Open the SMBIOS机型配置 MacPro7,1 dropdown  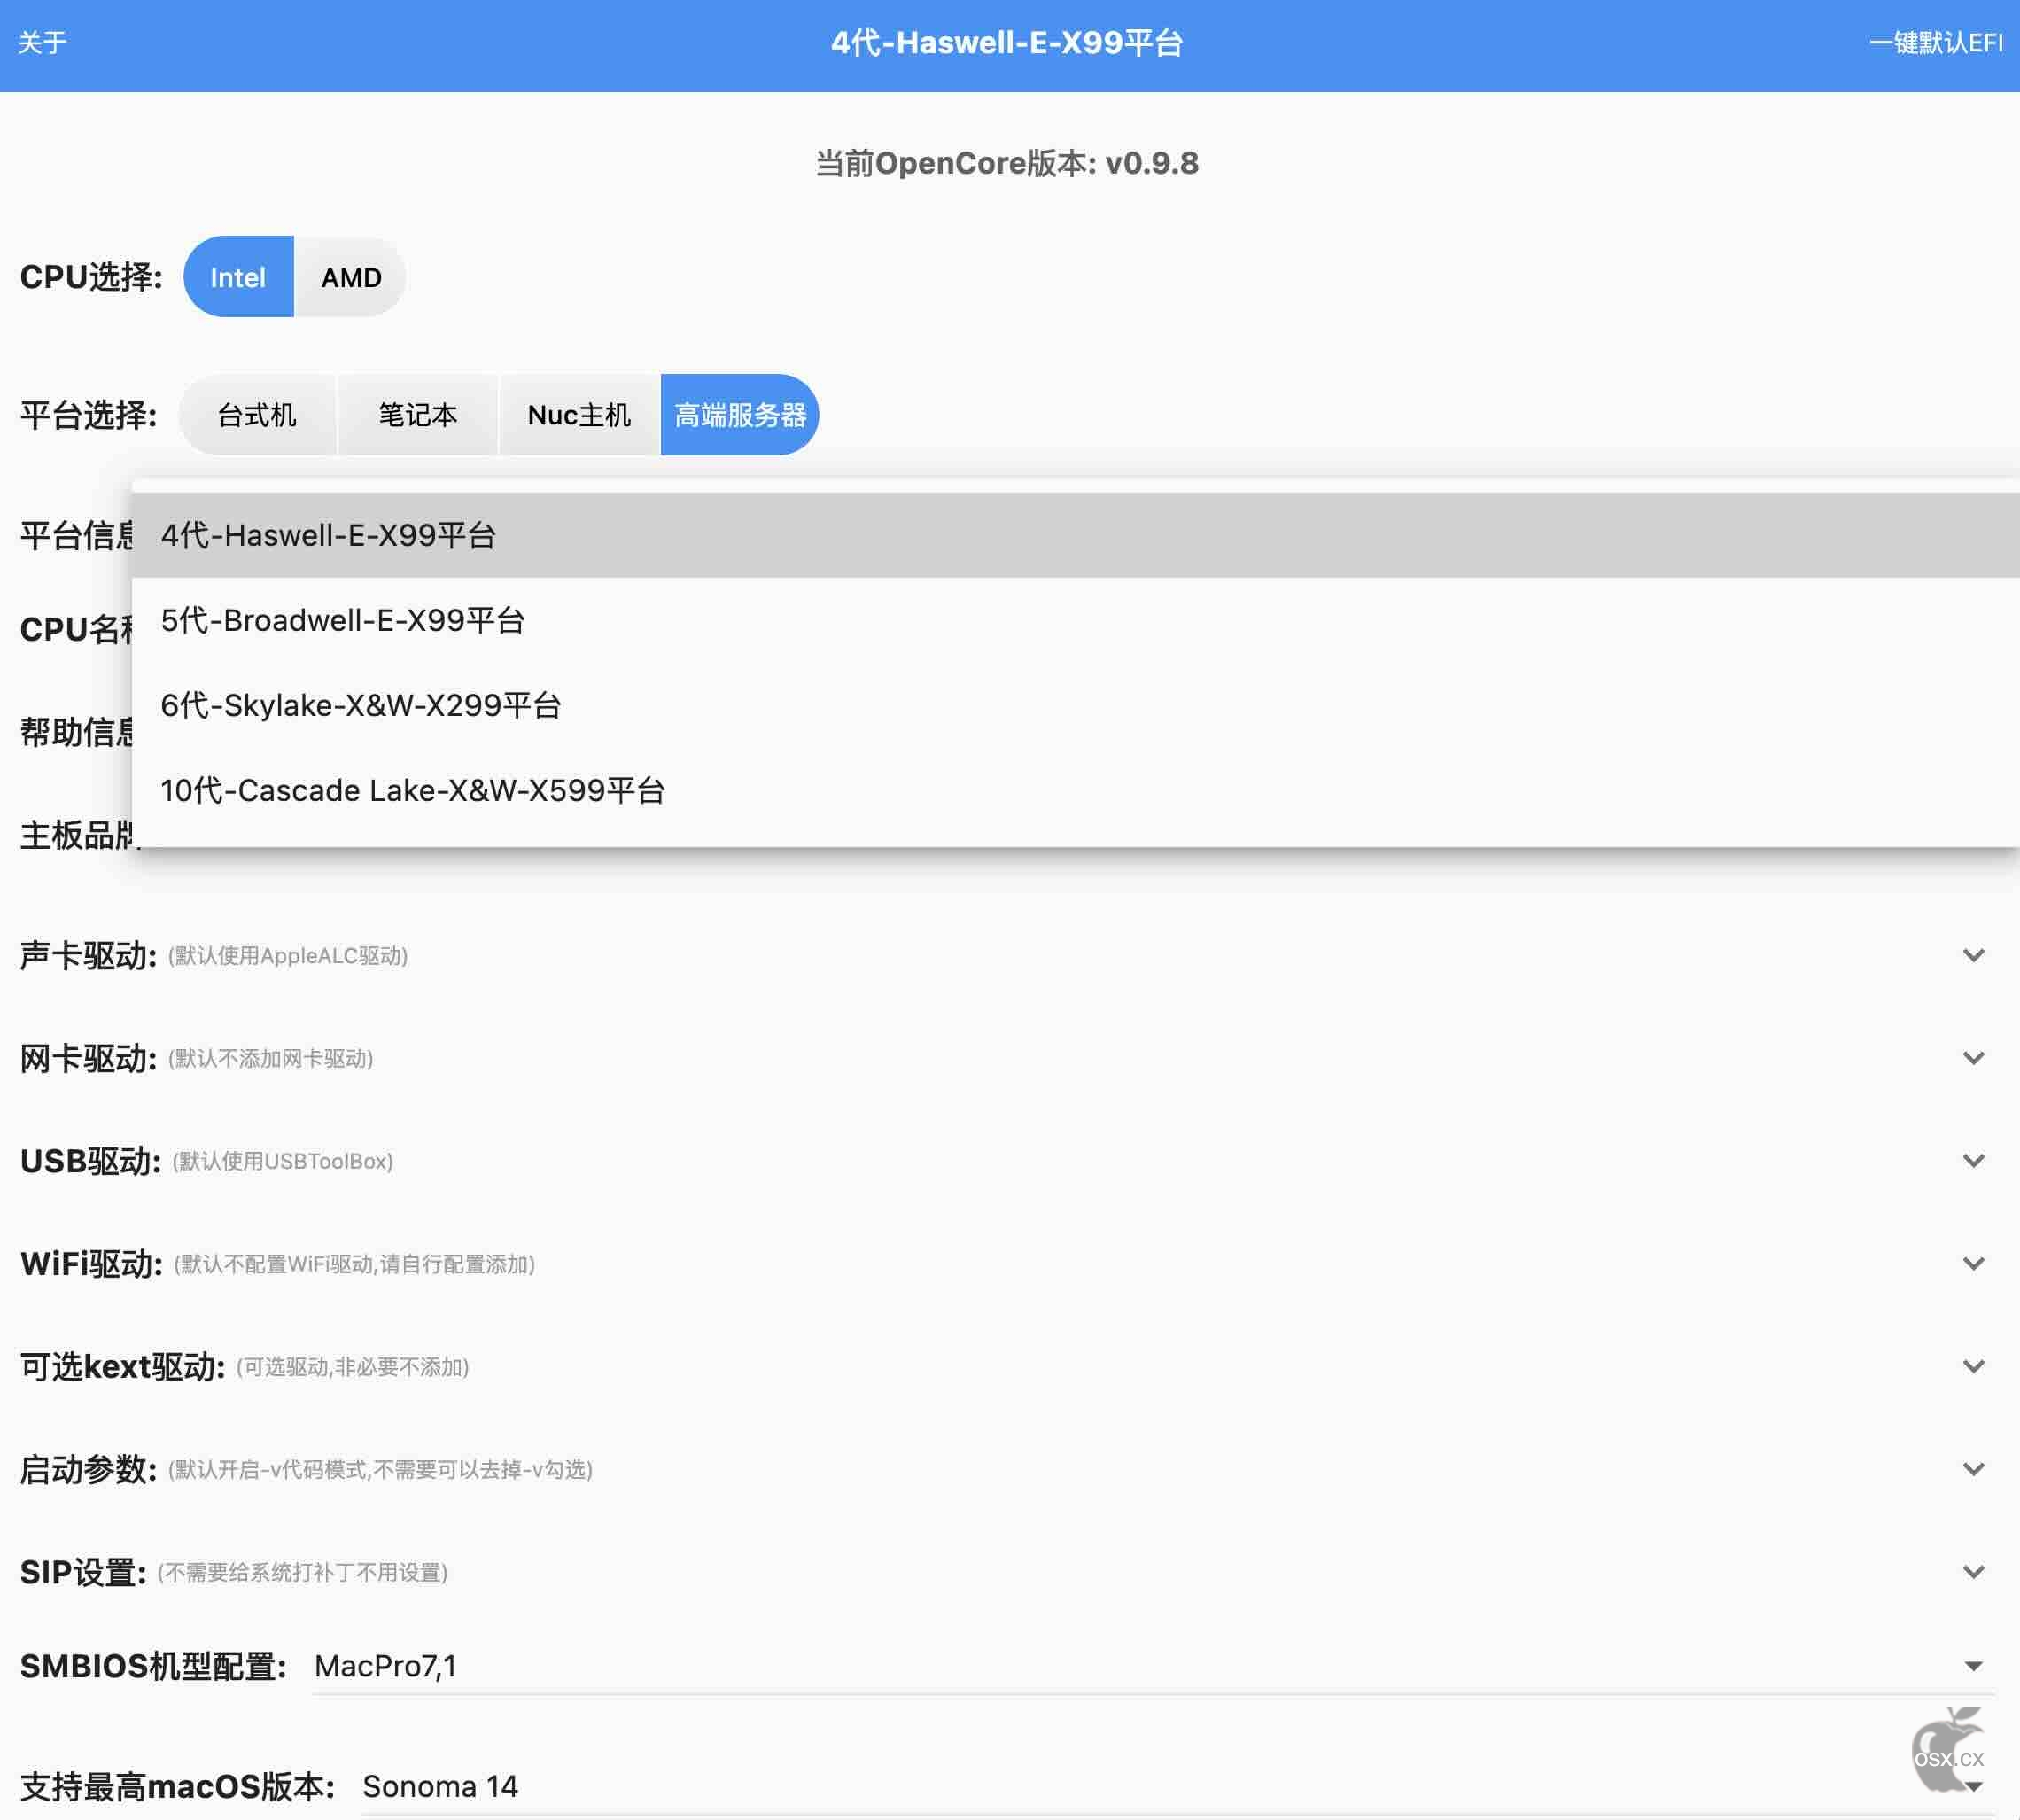(1153, 1666)
